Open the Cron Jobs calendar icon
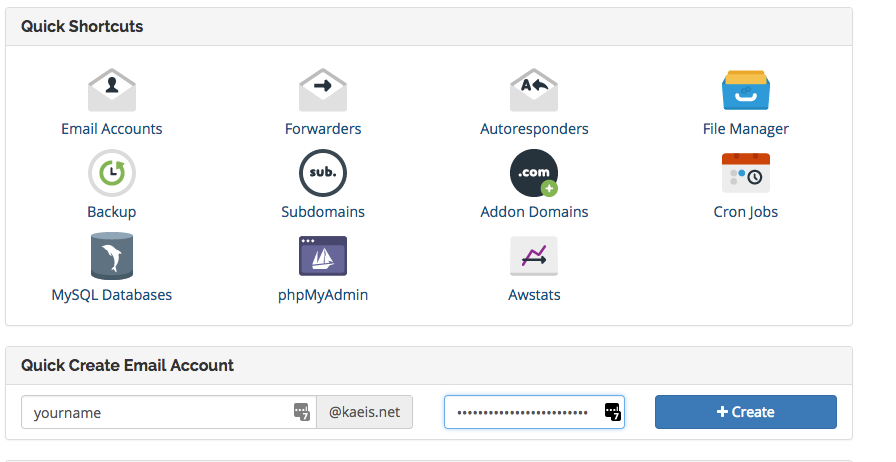Screen dimensions: 896x462 (x=745, y=173)
